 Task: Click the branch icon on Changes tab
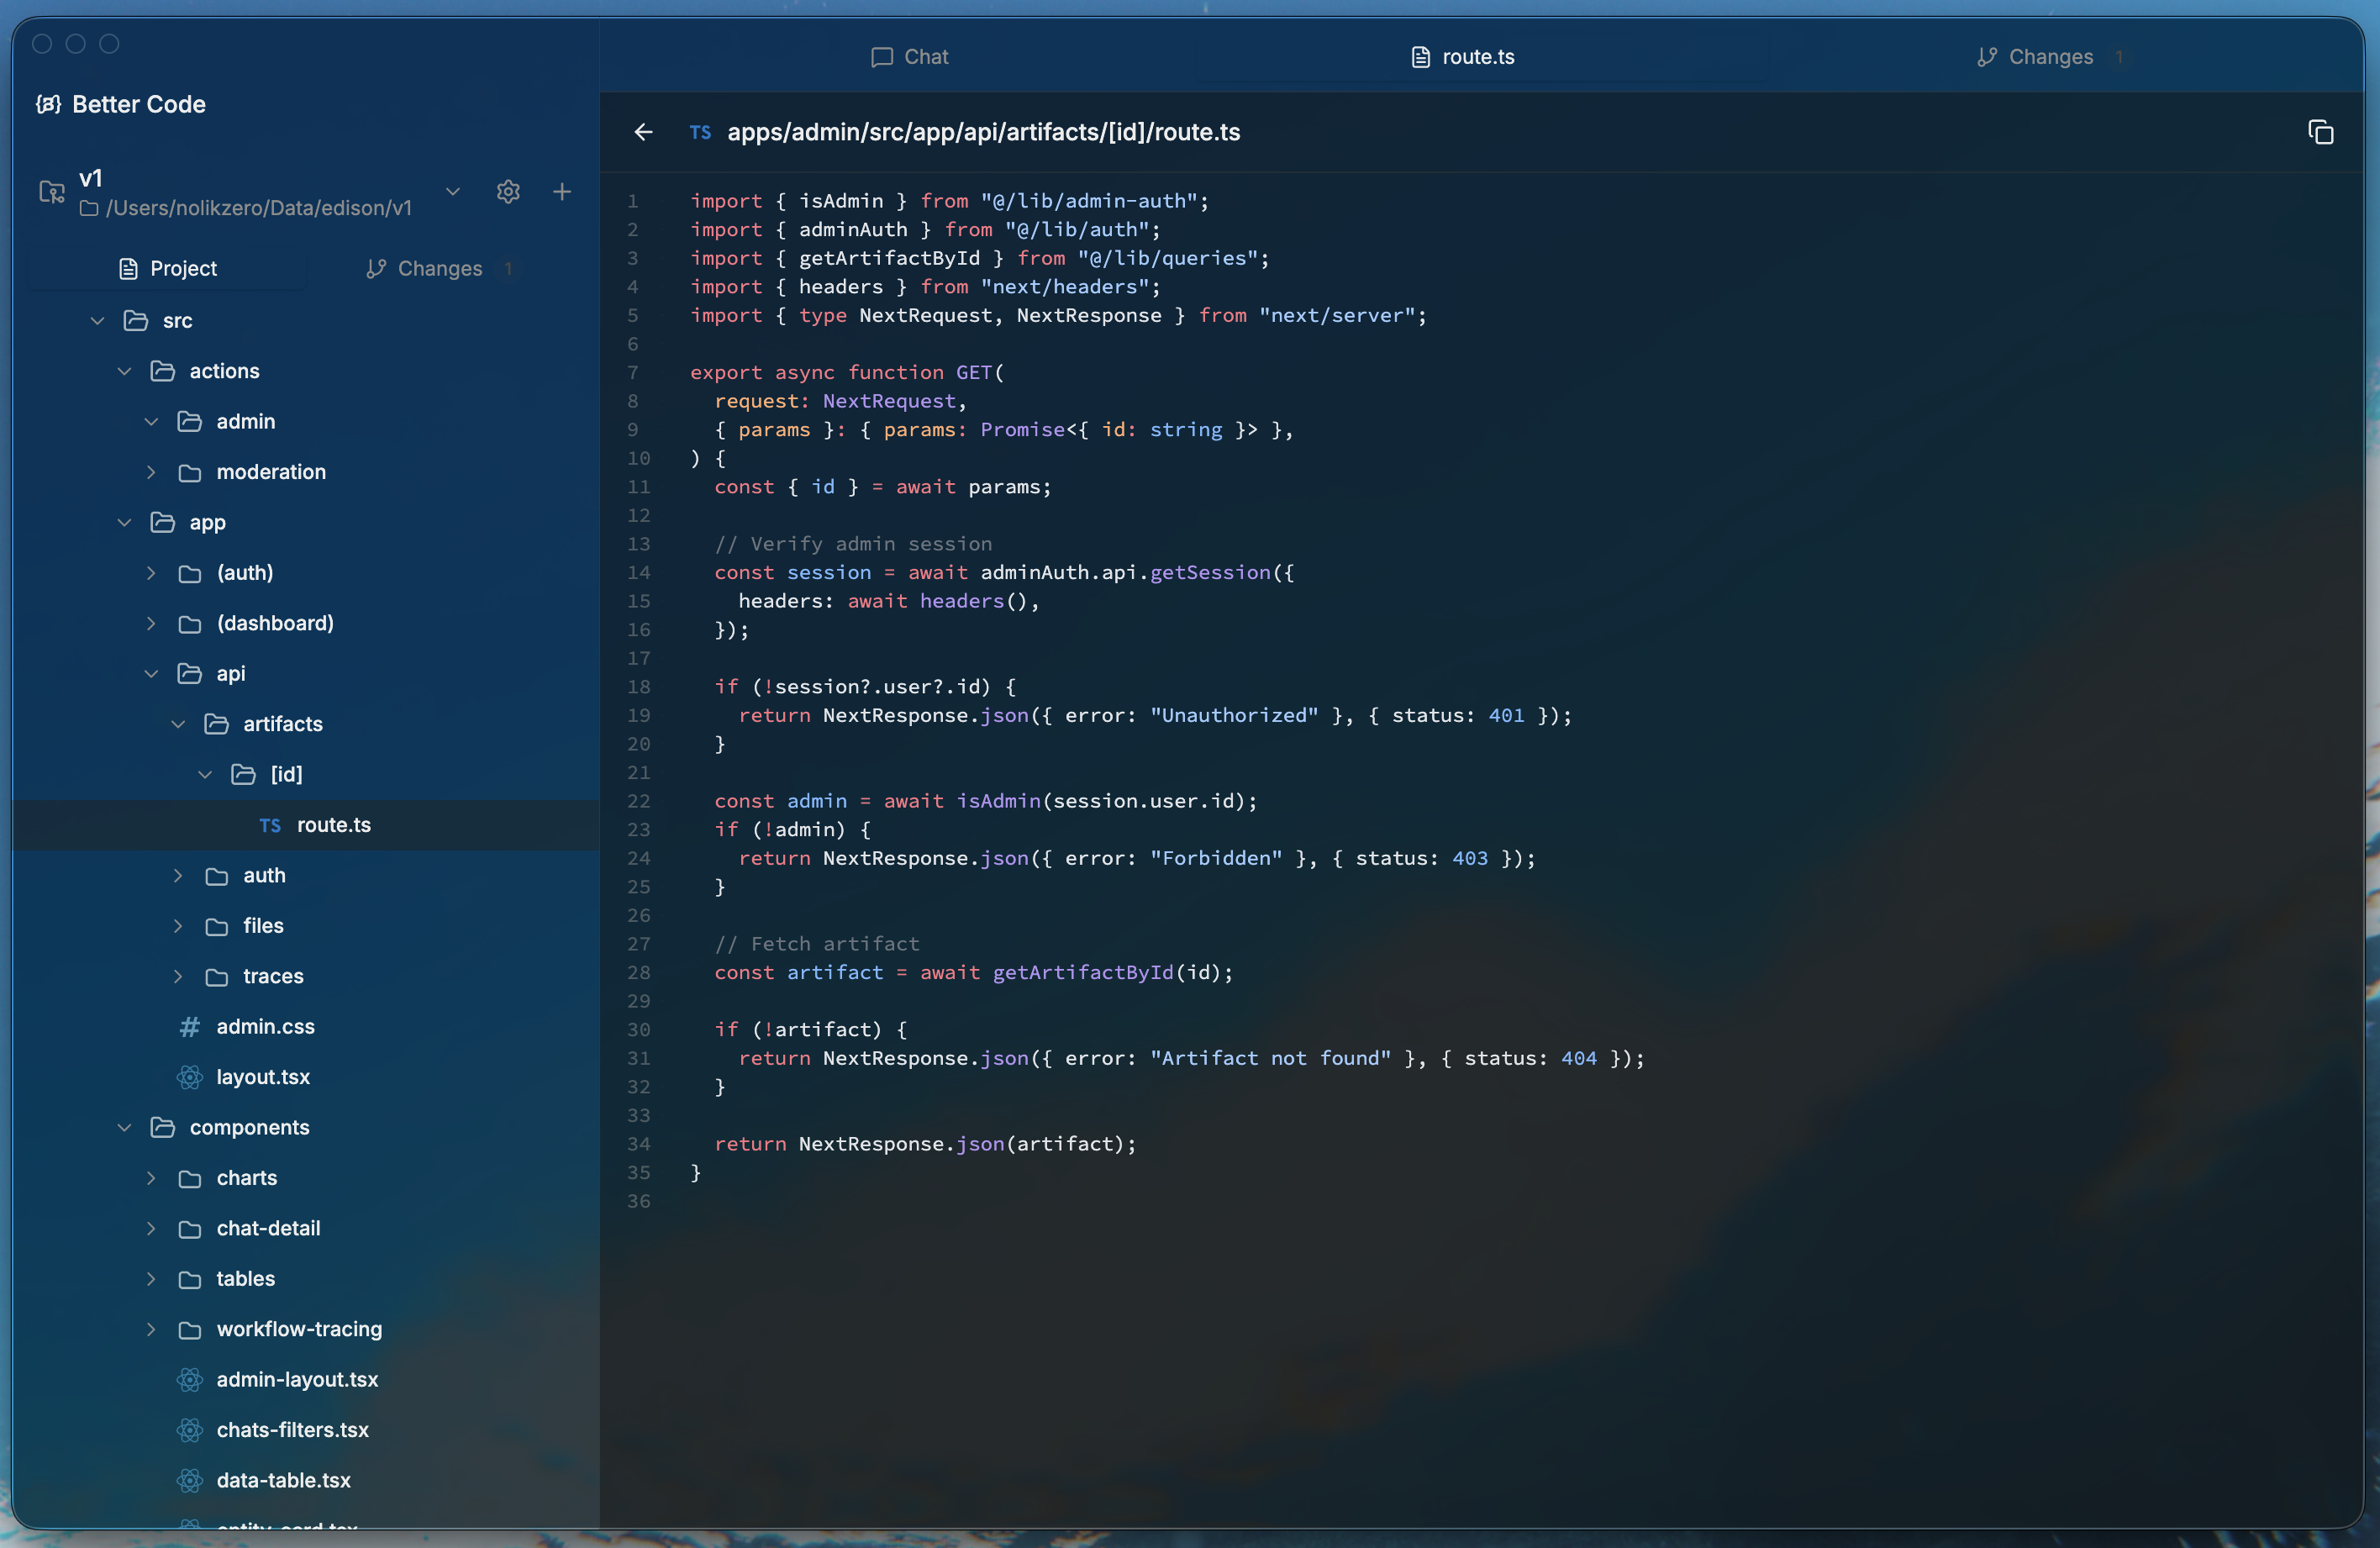pos(1986,57)
